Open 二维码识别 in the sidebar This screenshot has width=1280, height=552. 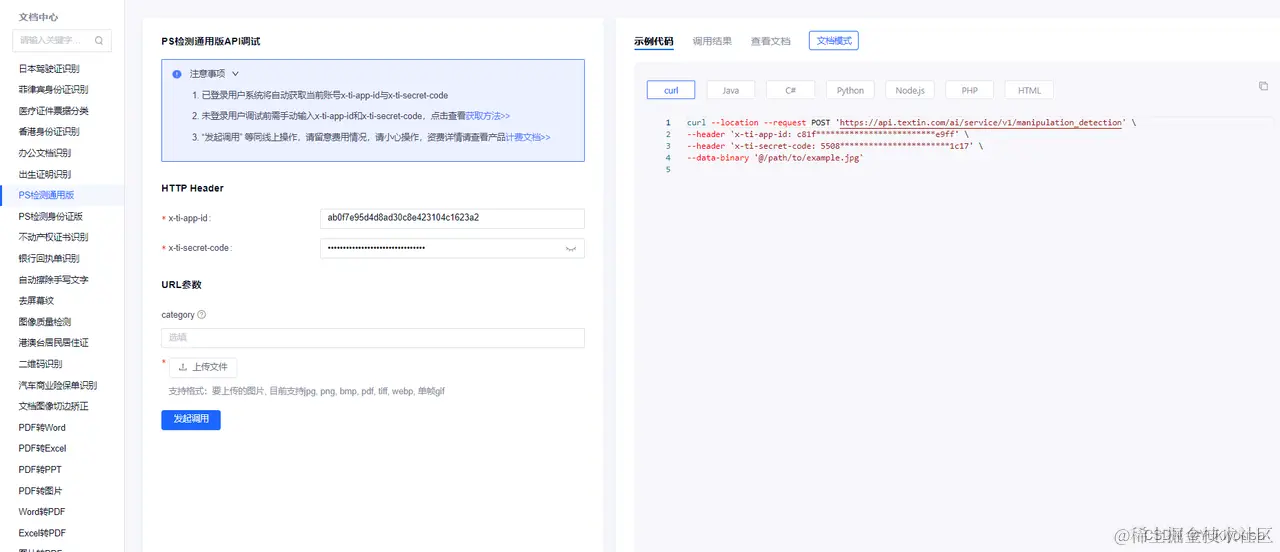pyautogui.click(x=40, y=364)
